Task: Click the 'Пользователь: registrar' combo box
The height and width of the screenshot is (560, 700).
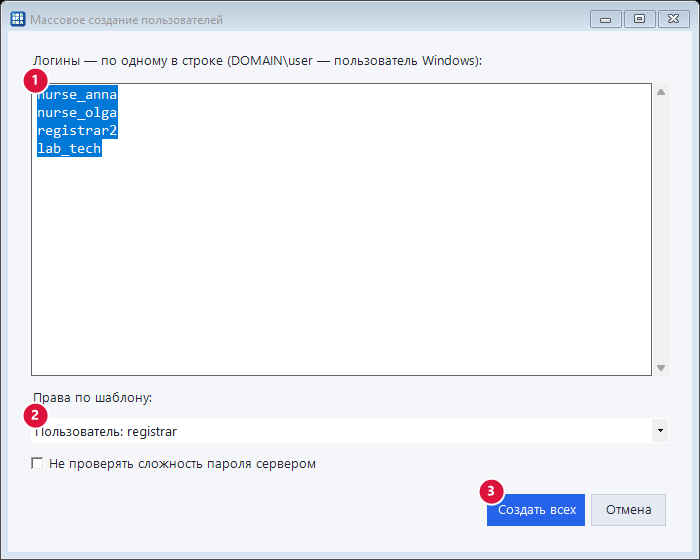Action: [x=350, y=430]
